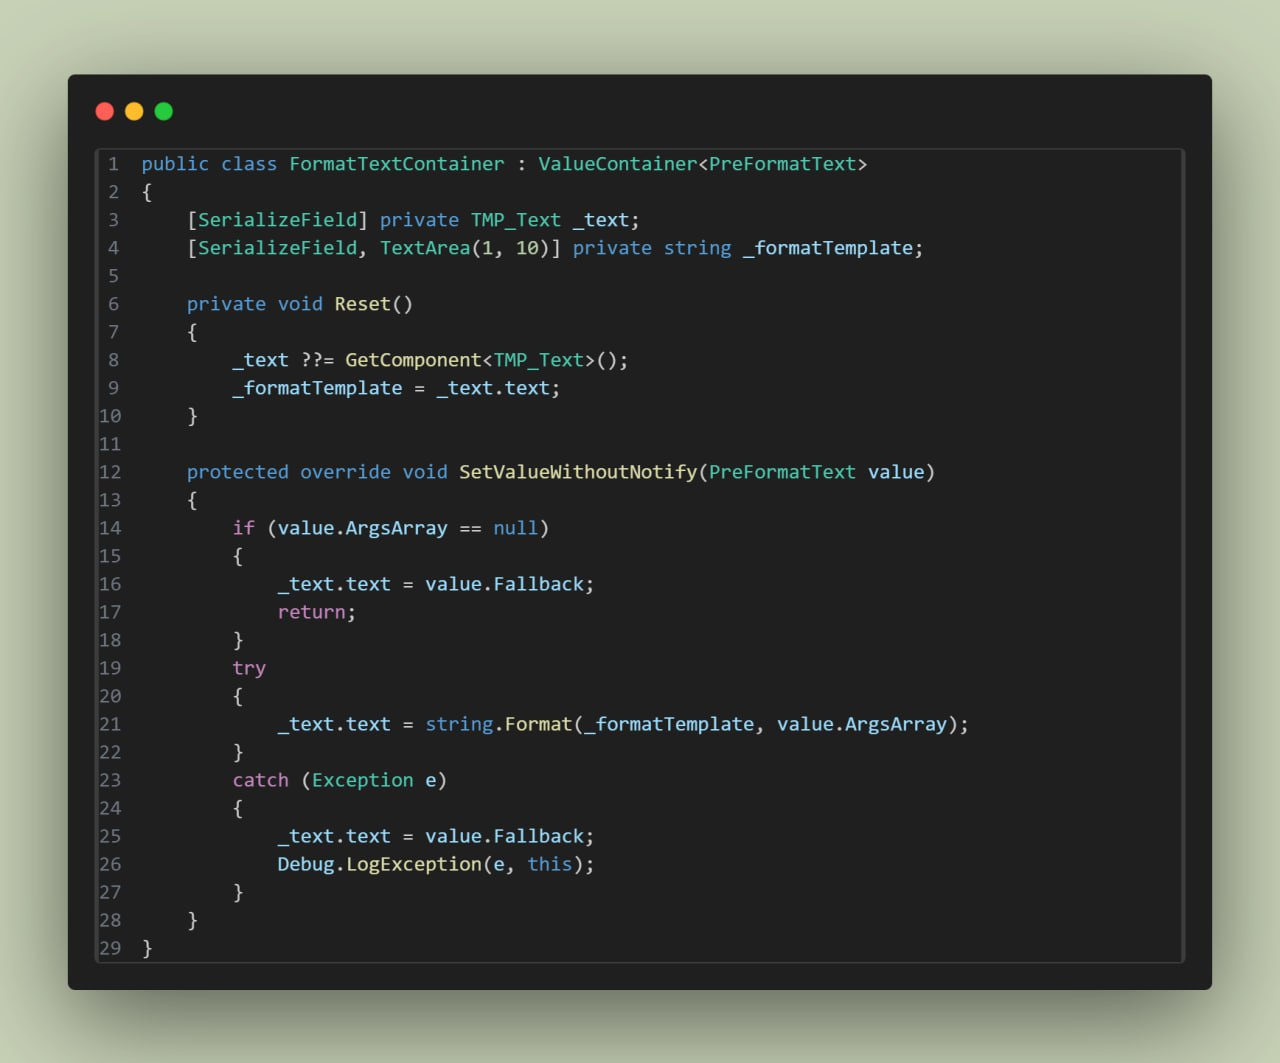Image resolution: width=1280 pixels, height=1063 pixels.
Task: Click the catch keyword
Action: (260, 780)
